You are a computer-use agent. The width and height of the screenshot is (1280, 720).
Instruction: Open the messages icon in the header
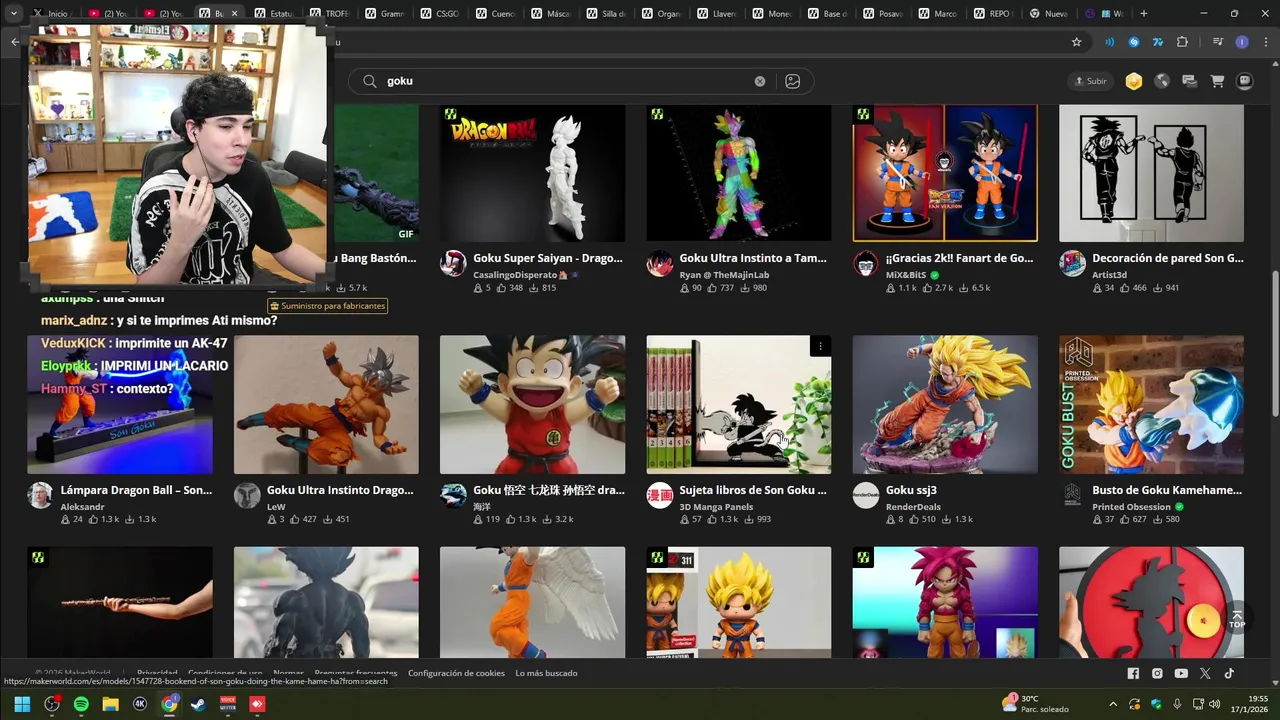click(1189, 81)
